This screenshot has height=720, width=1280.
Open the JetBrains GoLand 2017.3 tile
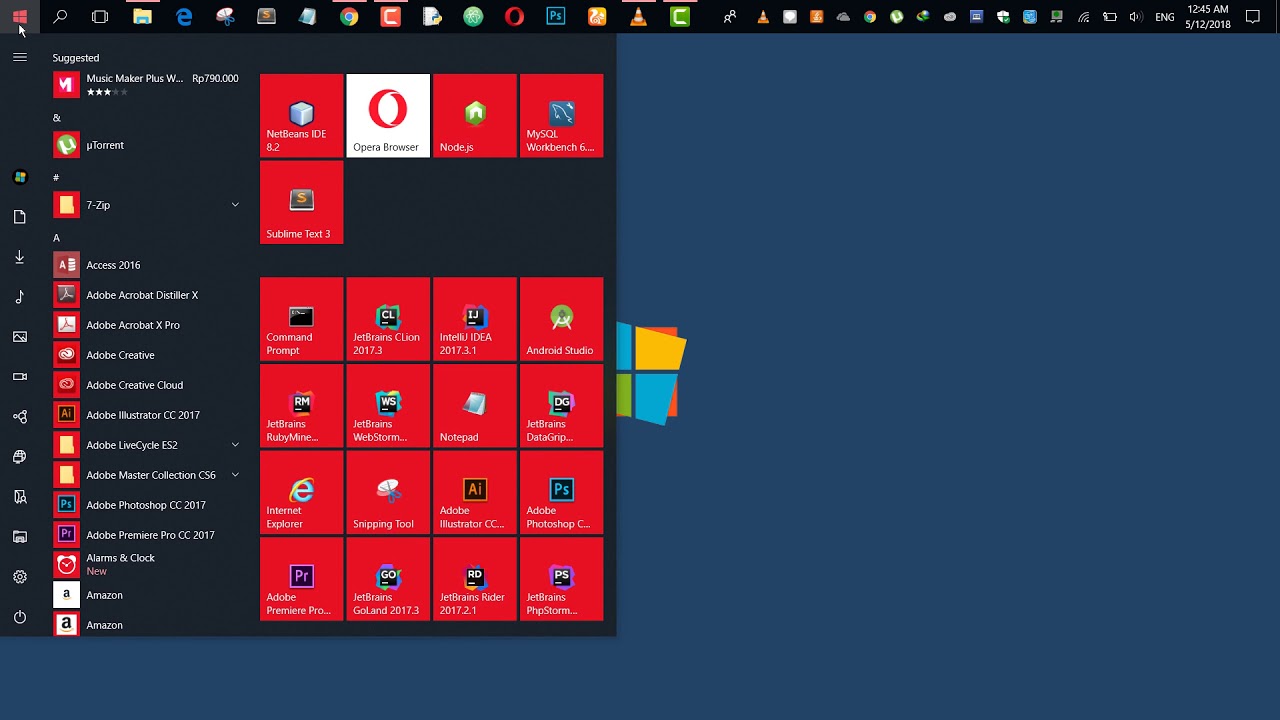pos(388,579)
